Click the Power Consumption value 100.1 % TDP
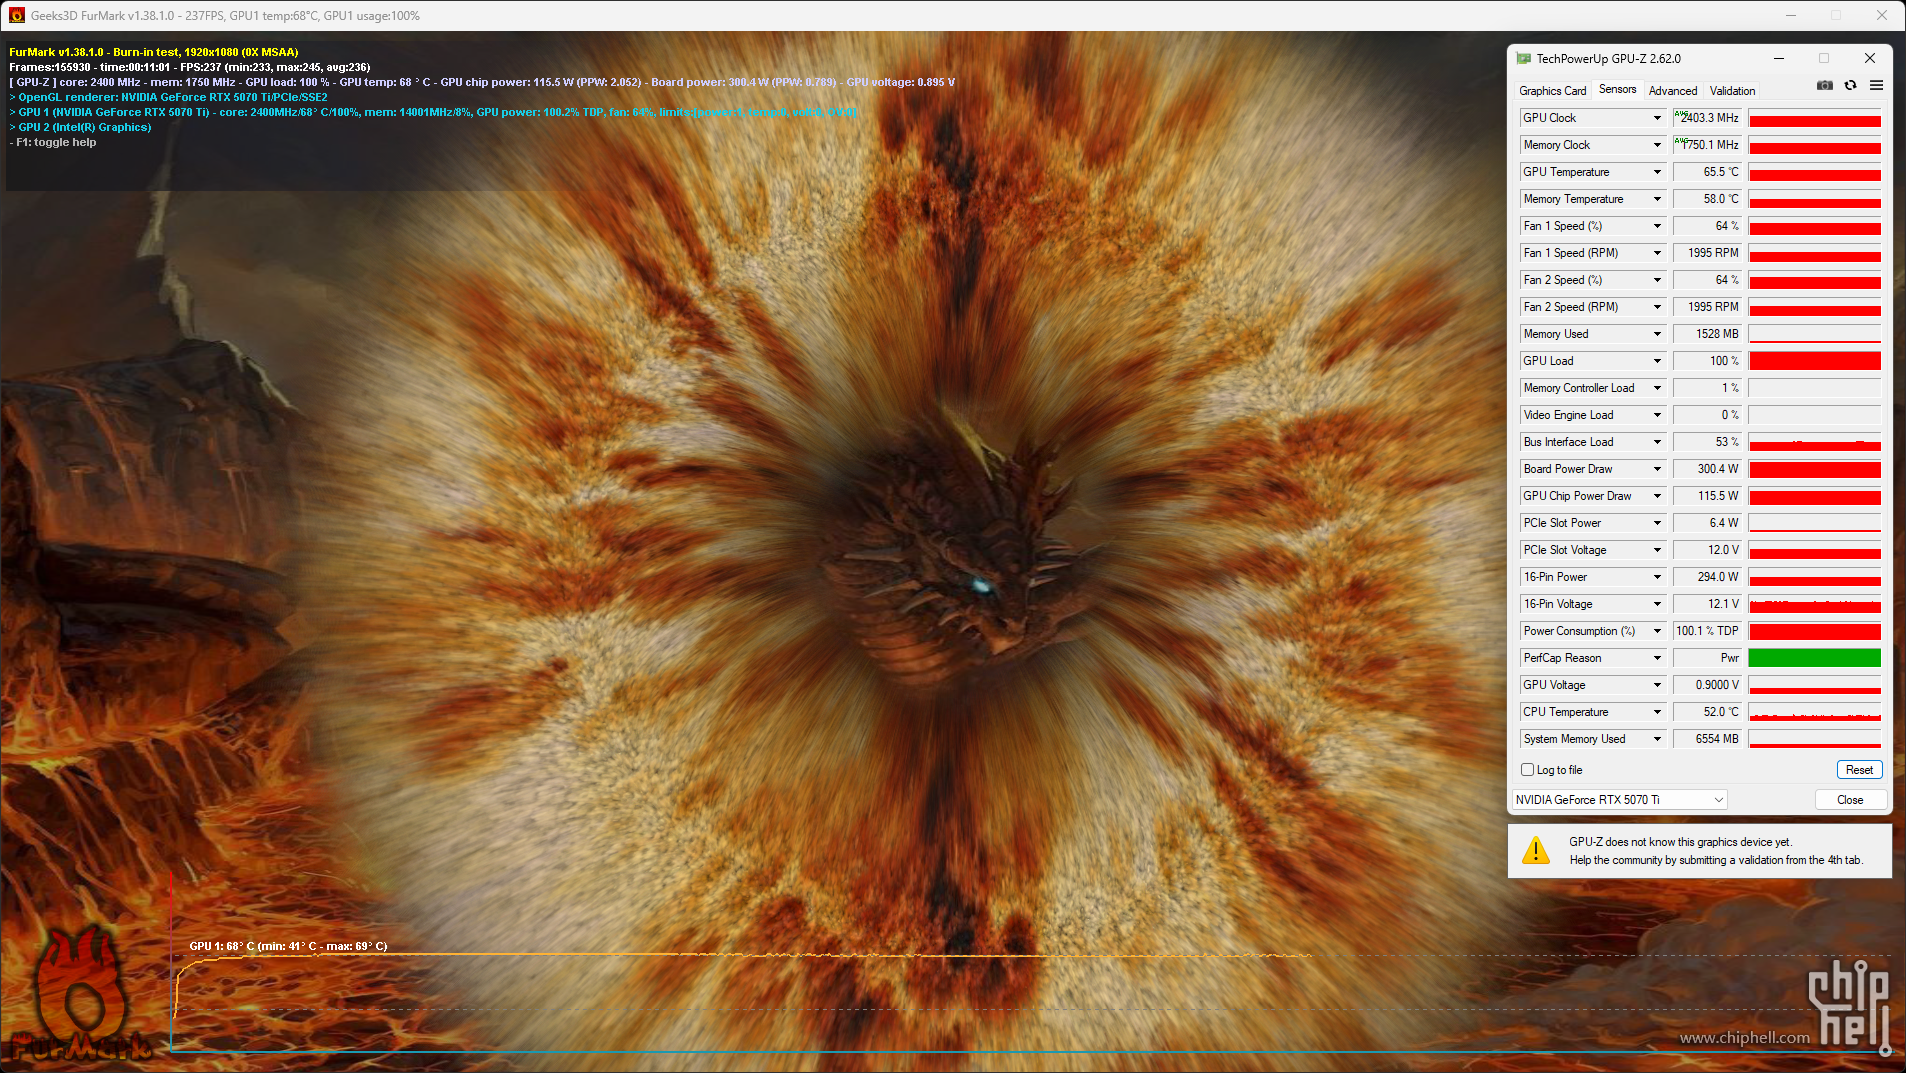 point(1707,631)
